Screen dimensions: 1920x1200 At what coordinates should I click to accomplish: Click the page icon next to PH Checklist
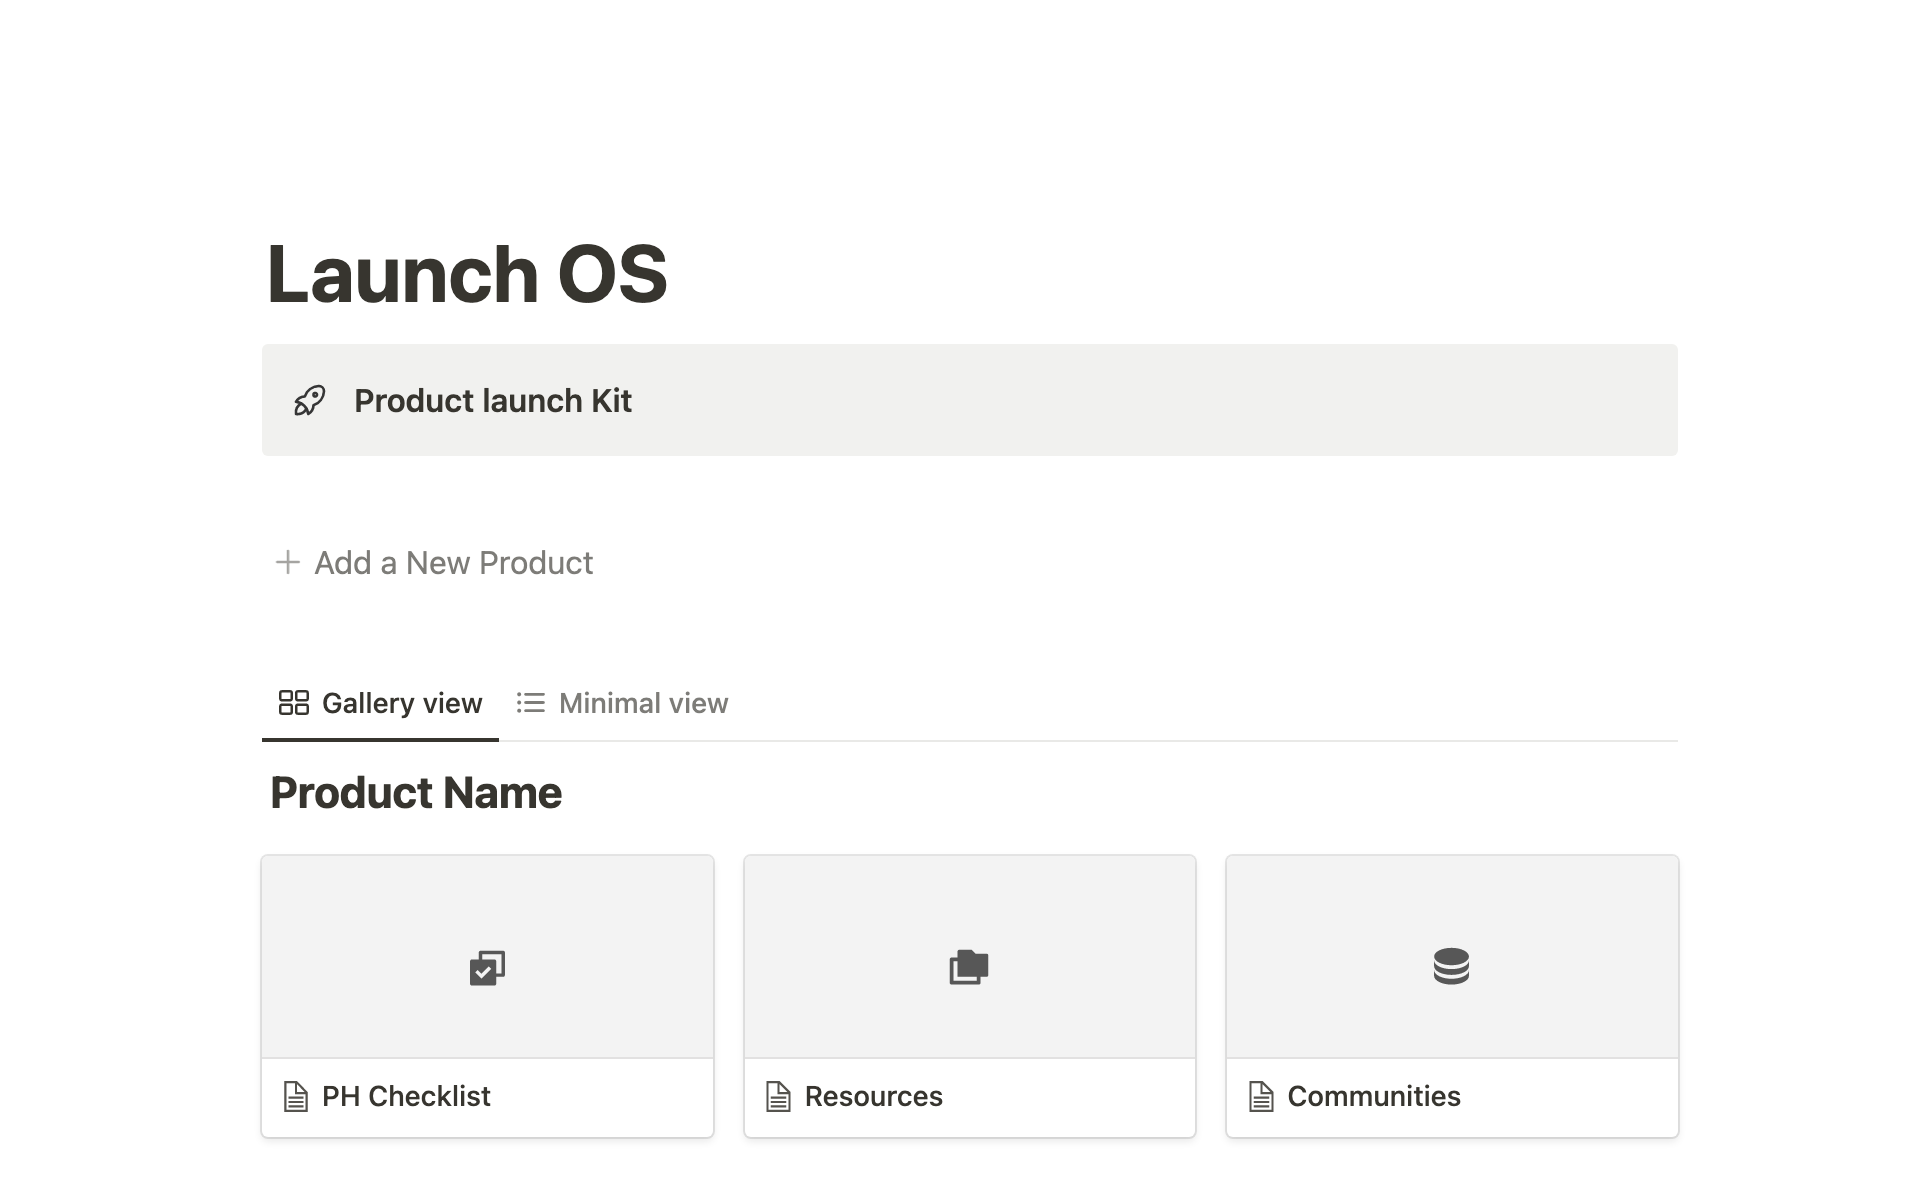(x=295, y=1096)
